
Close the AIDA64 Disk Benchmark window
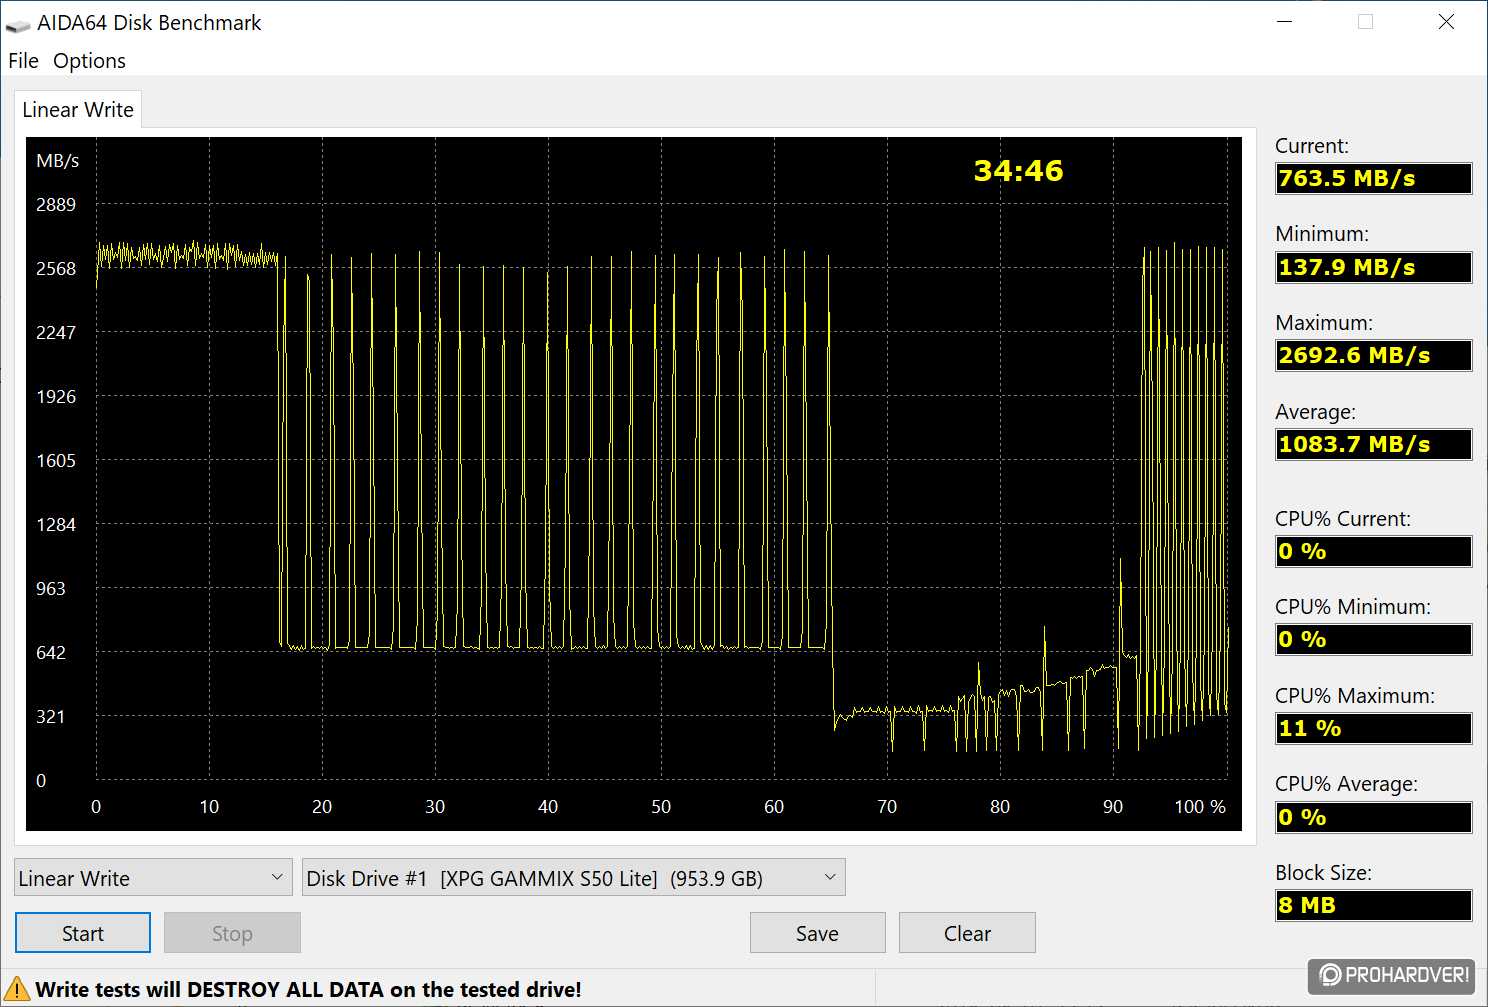[x=1446, y=22]
